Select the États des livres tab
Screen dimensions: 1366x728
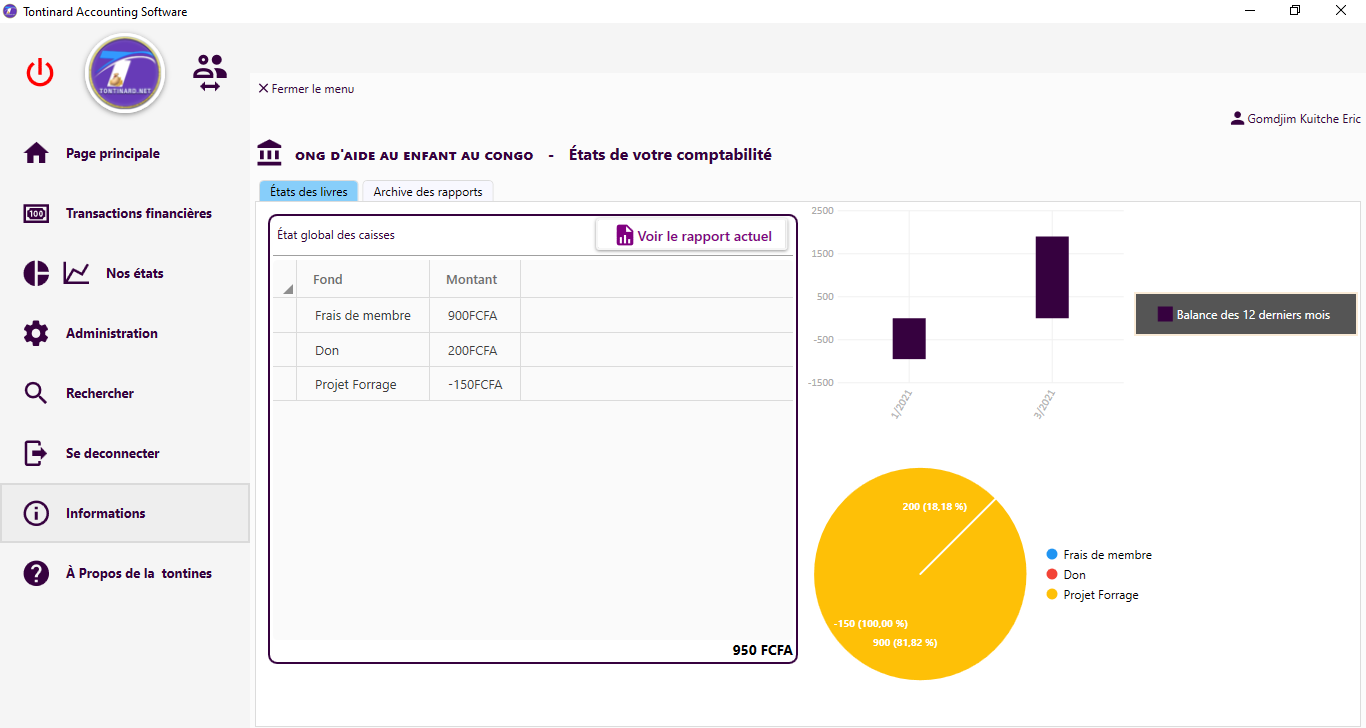(309, 191)
